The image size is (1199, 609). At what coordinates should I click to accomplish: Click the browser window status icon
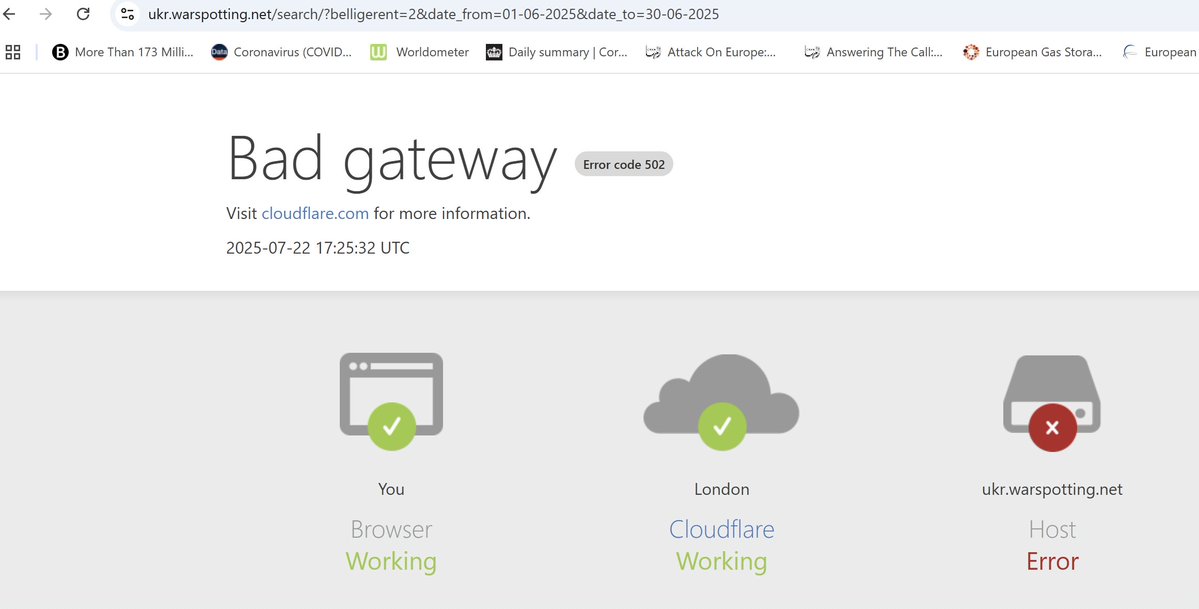(392, 401)
